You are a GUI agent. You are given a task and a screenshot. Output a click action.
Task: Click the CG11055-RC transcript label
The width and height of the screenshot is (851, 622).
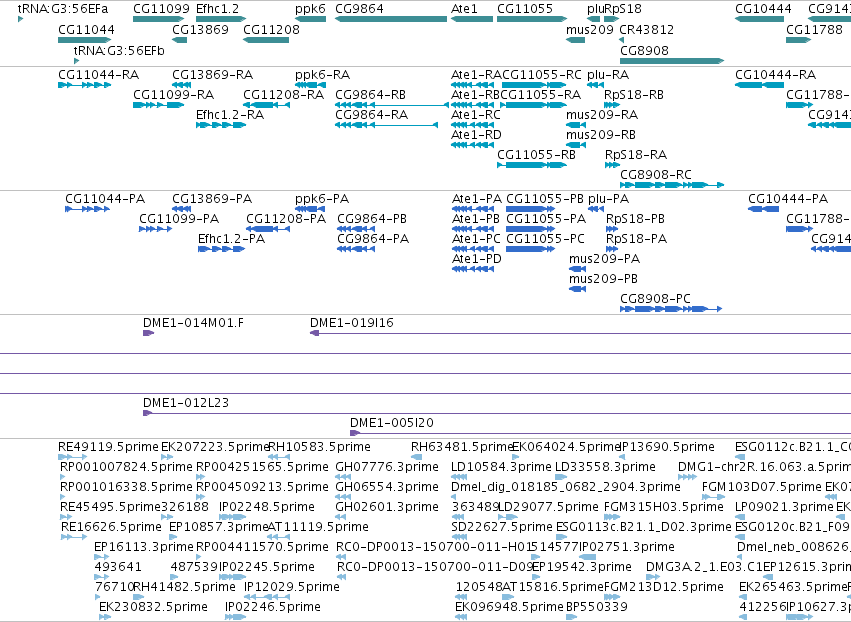point(542,74)
